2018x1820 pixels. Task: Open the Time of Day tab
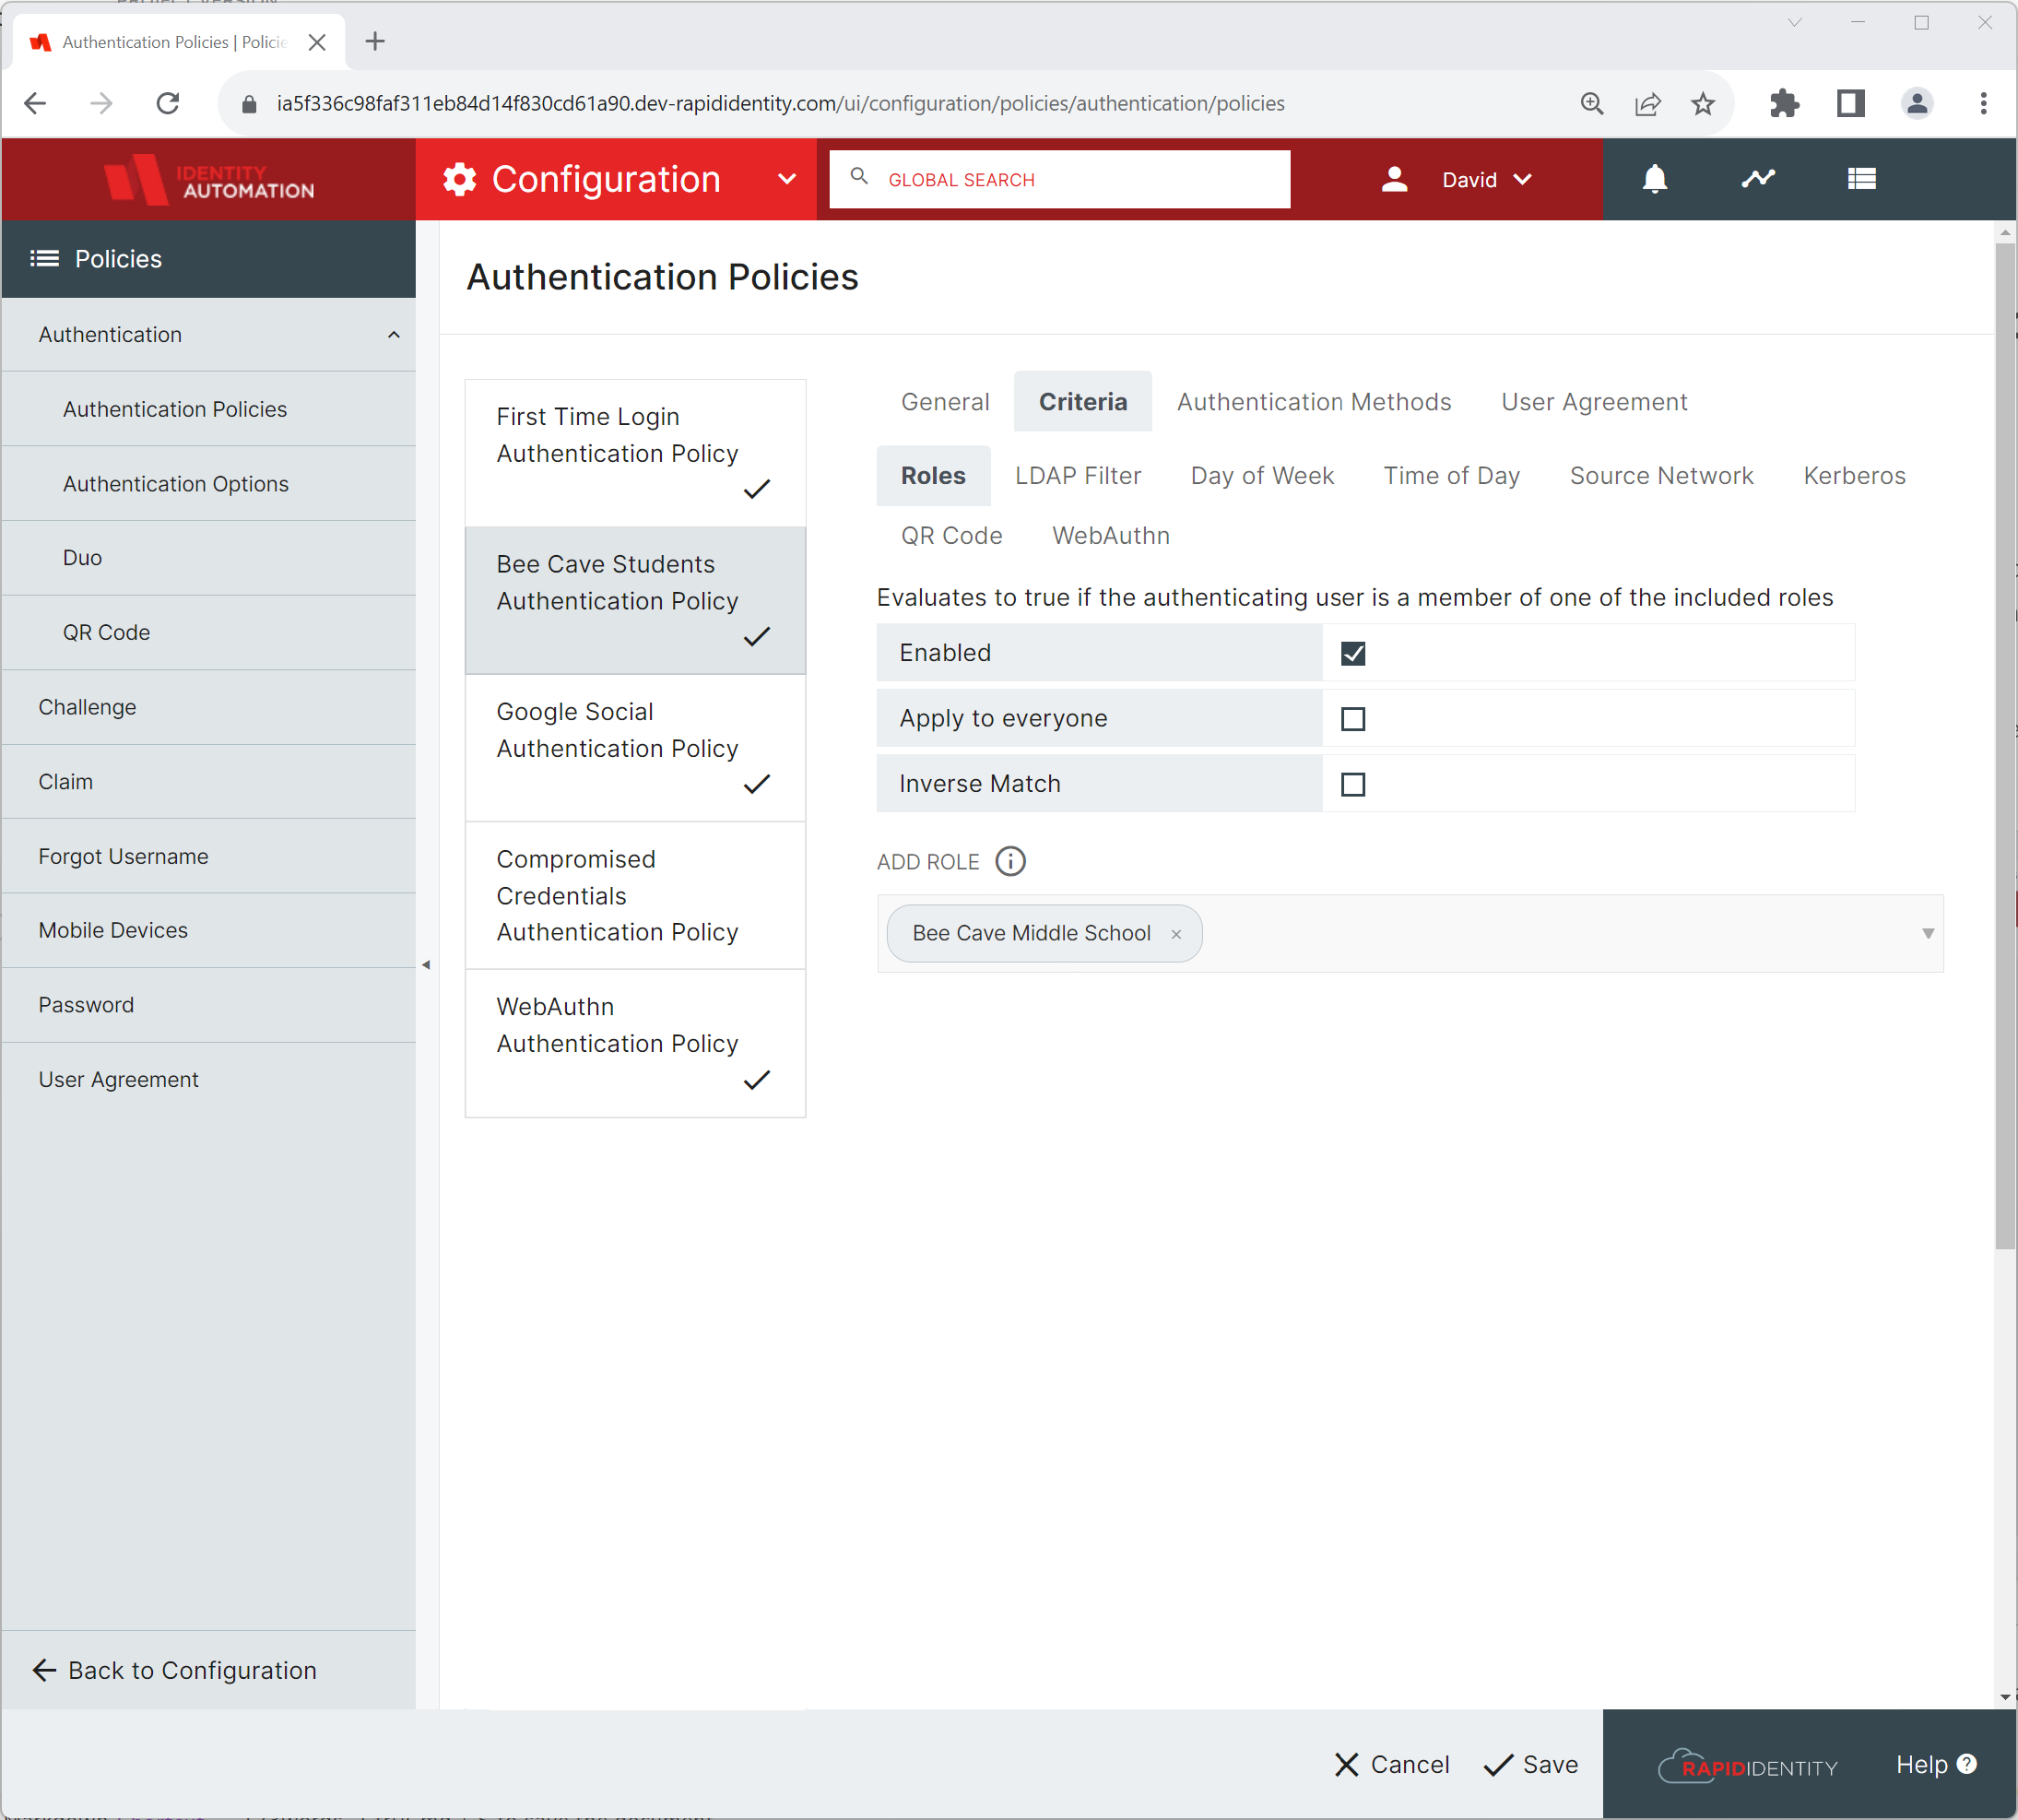(x=1452, y=476)
